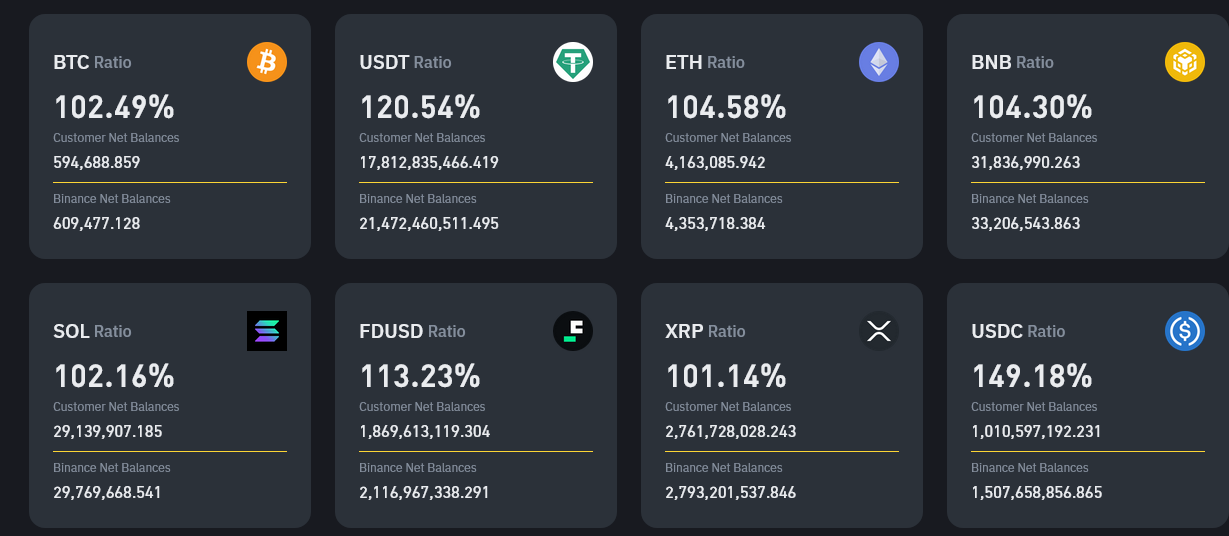Select the USDT Ratio heading
Image resolution: width=1229 pixels, height=536 pixels.
pos(405,62)
